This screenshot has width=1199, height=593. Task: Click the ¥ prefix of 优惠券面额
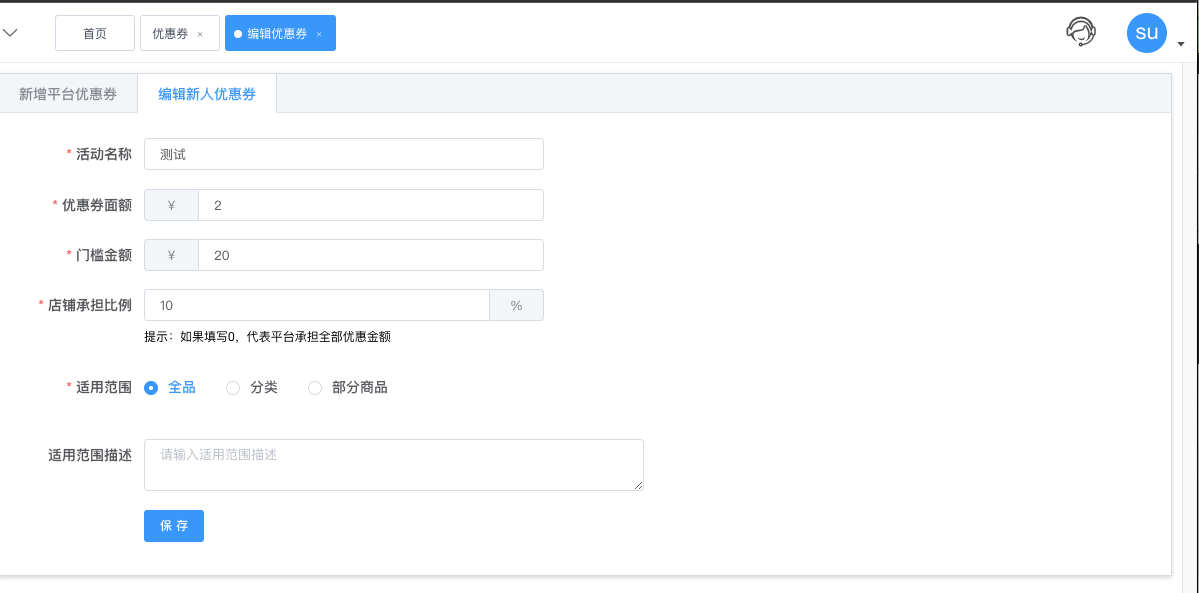point(171,205)
